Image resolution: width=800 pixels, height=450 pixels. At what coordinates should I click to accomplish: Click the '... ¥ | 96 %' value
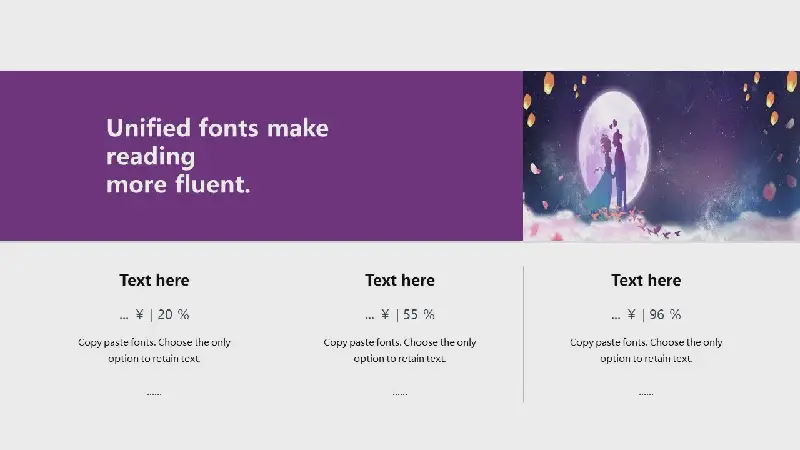646,314
